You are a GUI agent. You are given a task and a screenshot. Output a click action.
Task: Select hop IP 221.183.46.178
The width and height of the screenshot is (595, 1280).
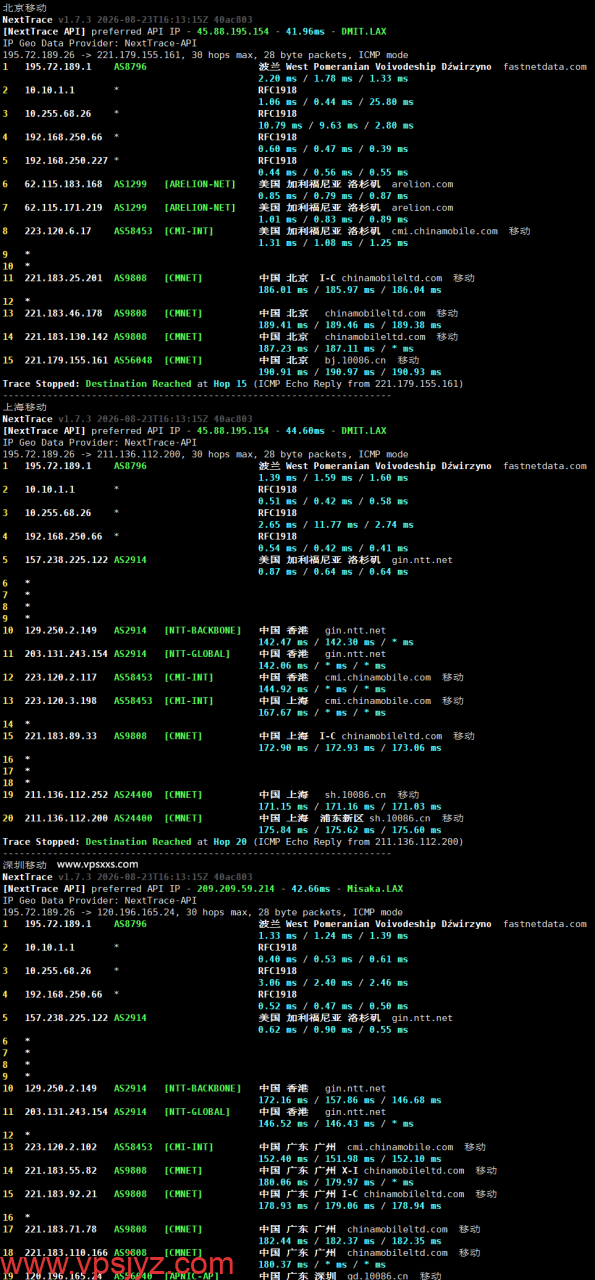click(x=63, y=313)
